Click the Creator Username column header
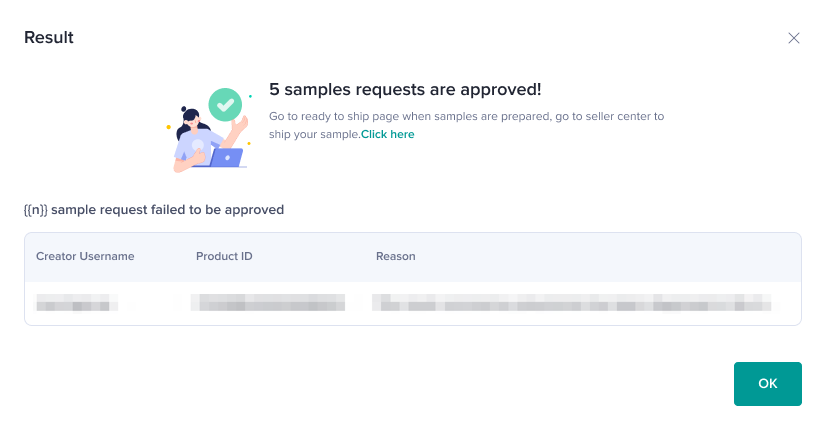 tap(85, 256)
